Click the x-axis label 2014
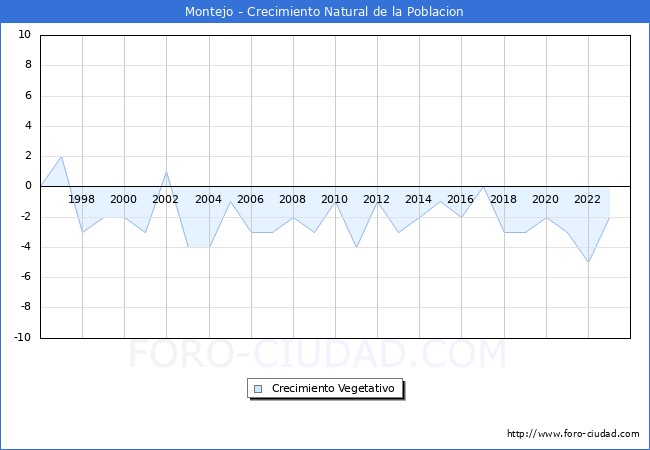 click(x=418, y=199)
